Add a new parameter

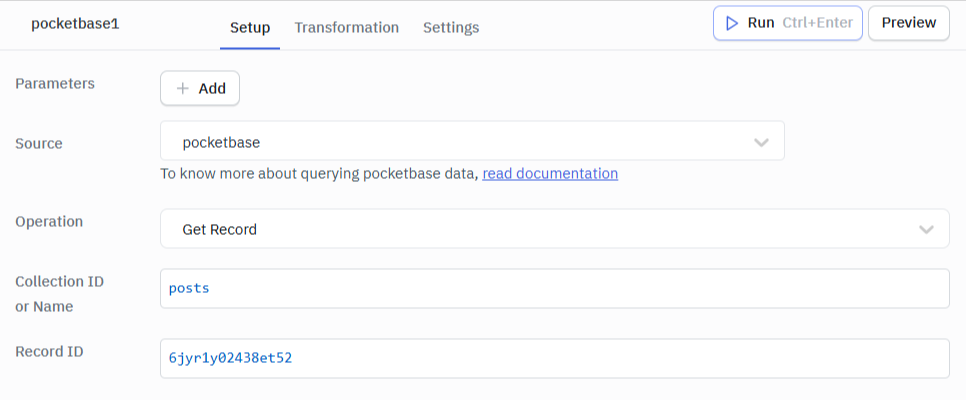(x=200, y=88)
